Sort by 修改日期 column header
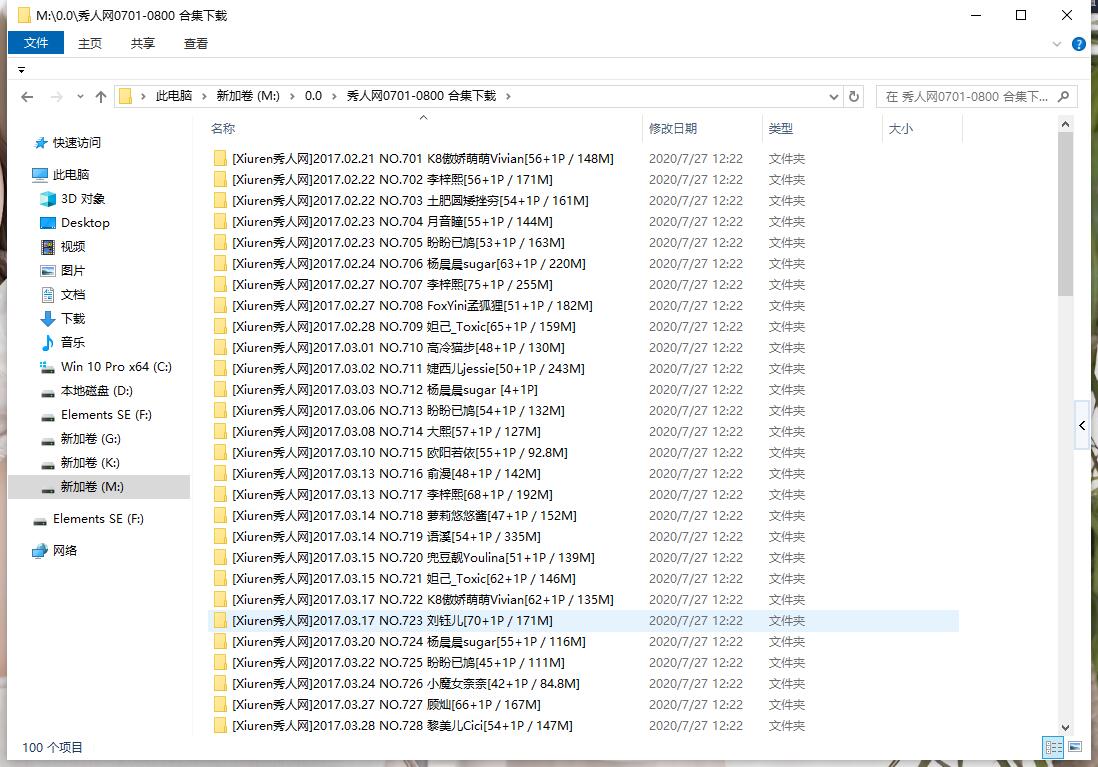Image resolution: width=1098 pixels, height=767 pixels. (x=672, y=129)
